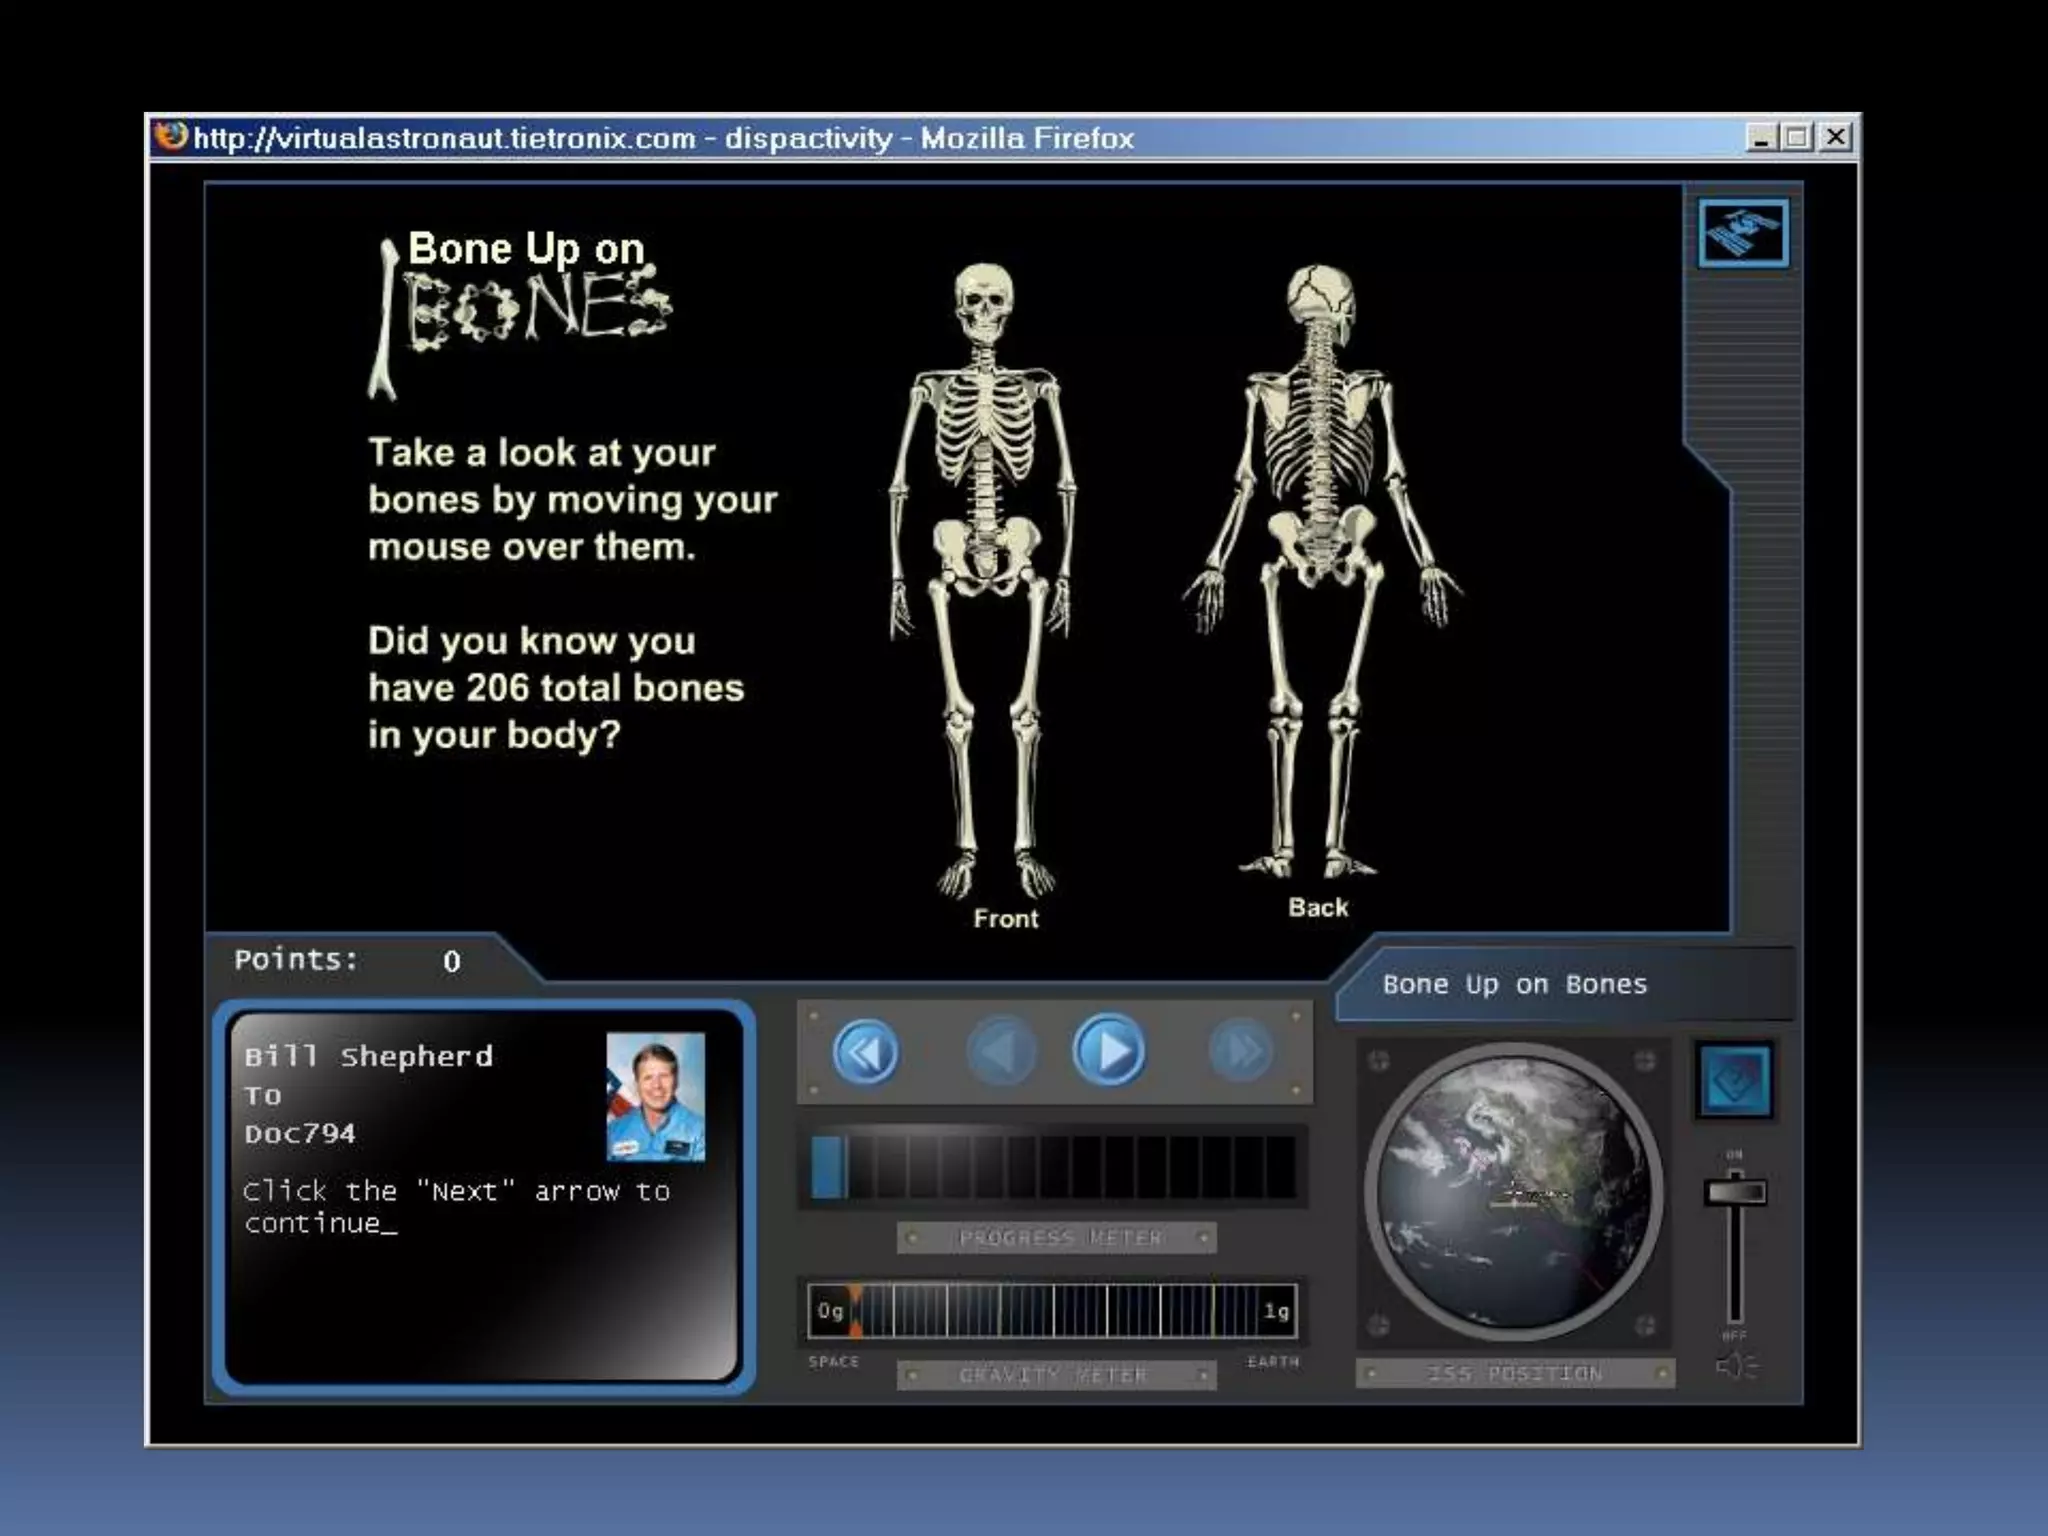Click the speaker icon below the volume slider
Viewport: 2048px width, 1536px height.
pyautogui.click(x=1736, y=1365)
